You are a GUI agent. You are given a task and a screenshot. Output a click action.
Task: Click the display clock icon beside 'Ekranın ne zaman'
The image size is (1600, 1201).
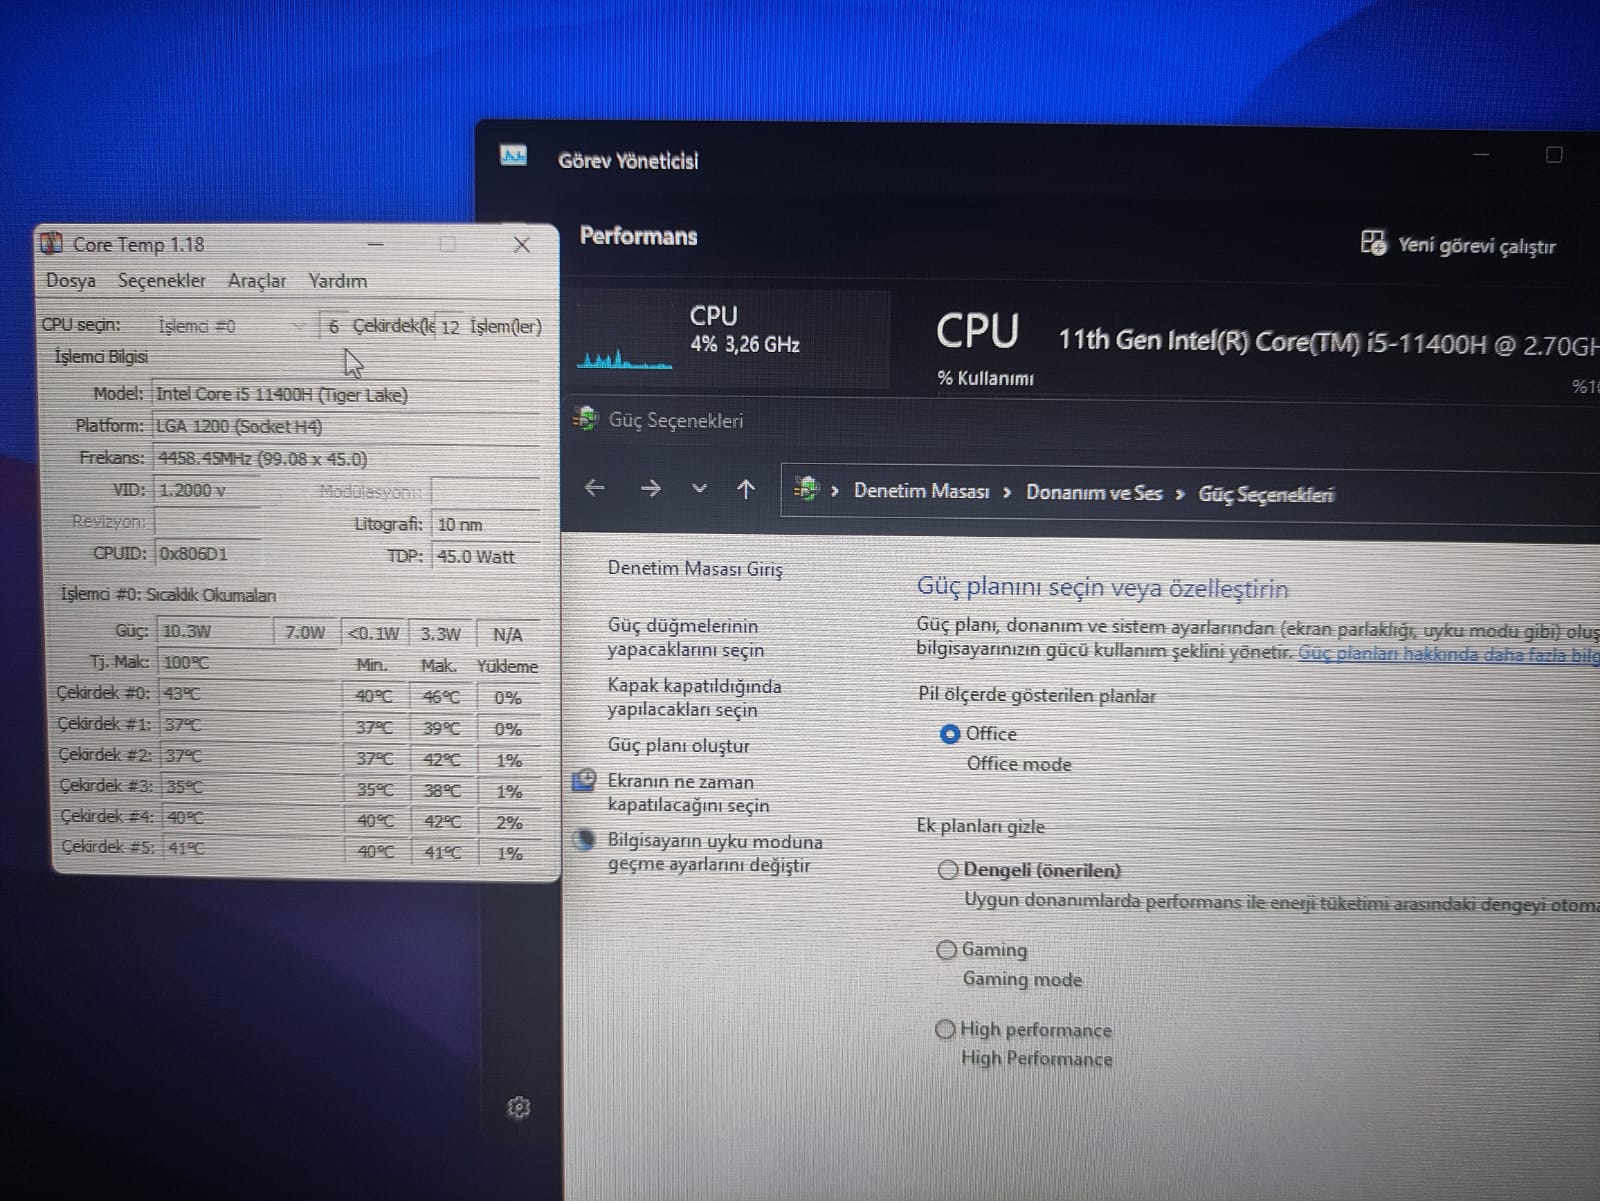584,780
